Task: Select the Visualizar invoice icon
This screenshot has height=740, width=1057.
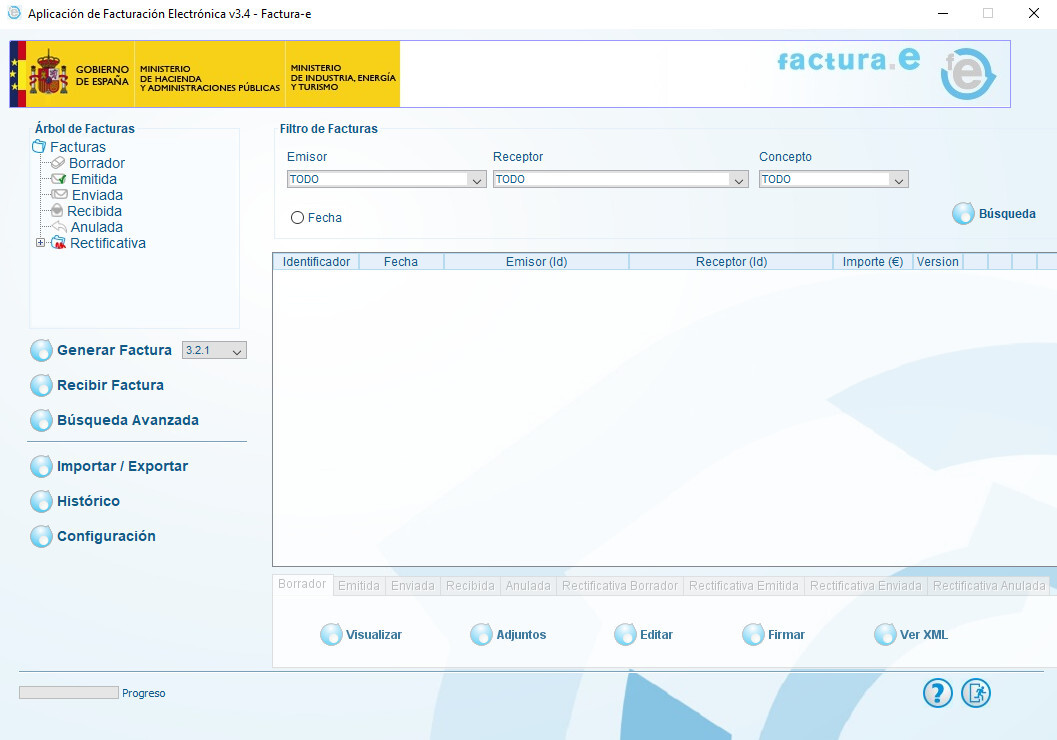Action: (x=331, y=634)
